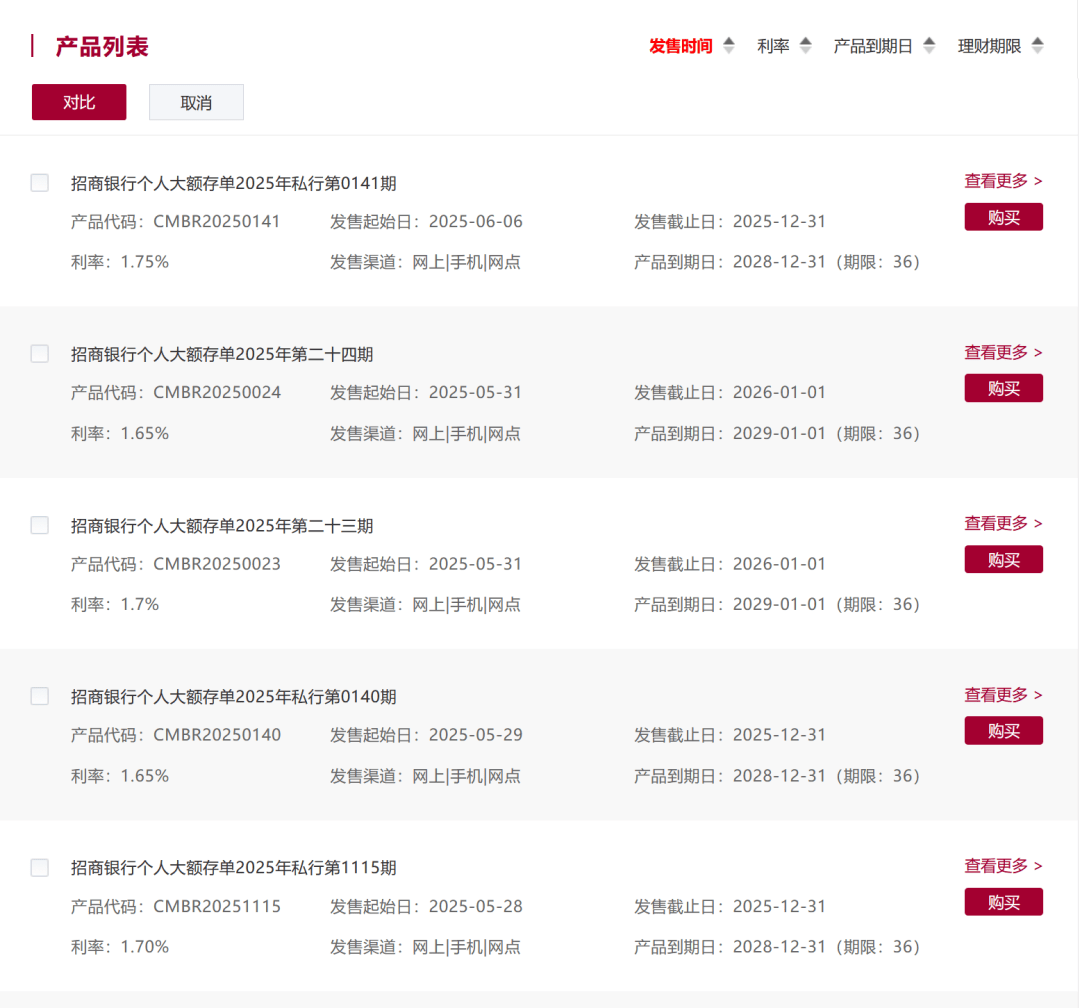Tick the checkbox for 私行第0141期
Image resolution: width=1080 pixels, height=1008 pixels.
click(x=40, y=183)
